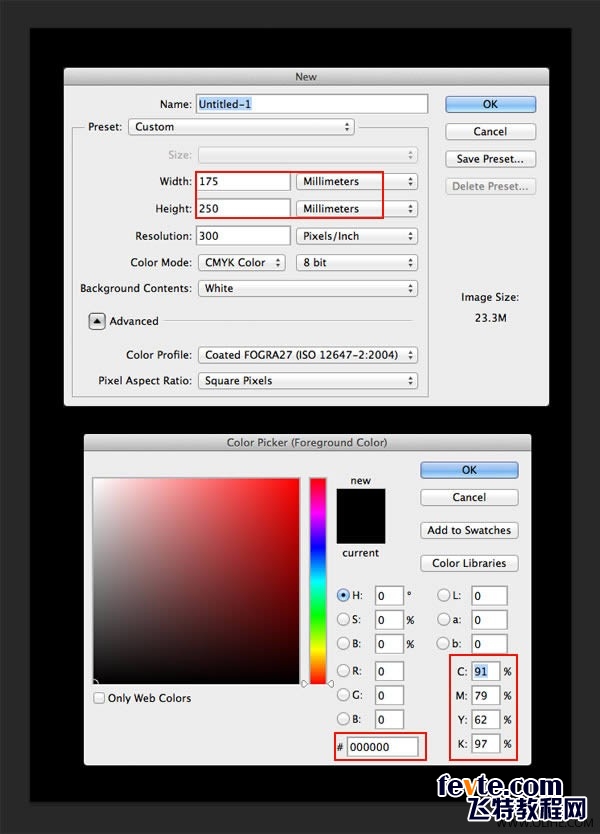This screenshot has height=834, width=600.
Task: Click the Resolution field showing 300
Action: [244, 236]
